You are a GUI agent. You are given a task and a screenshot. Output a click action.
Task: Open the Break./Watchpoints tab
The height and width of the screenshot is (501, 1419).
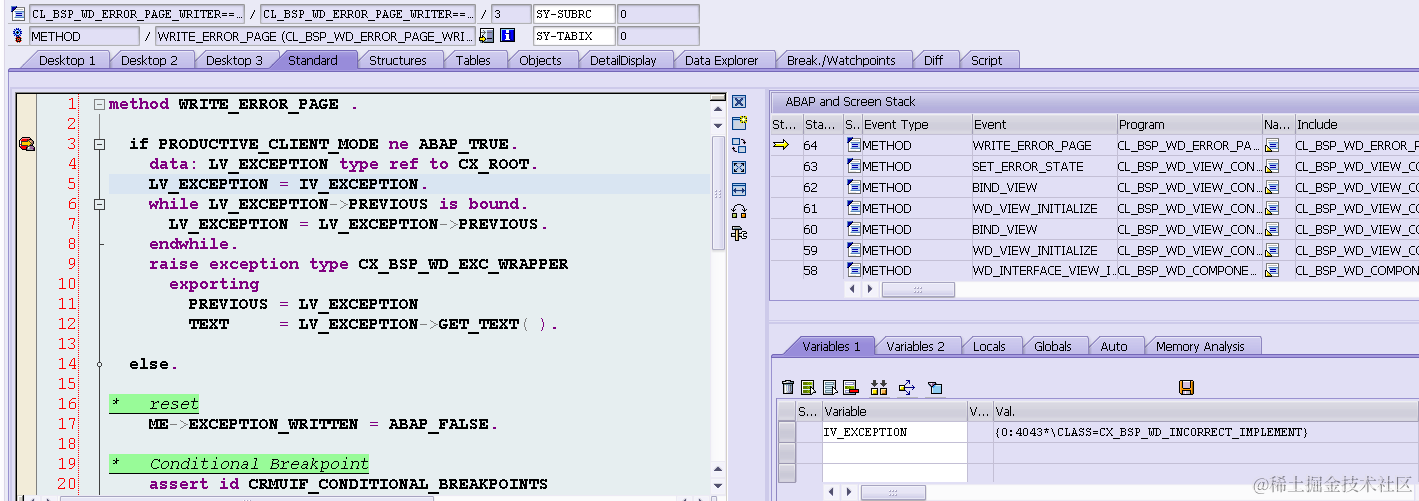pos(841,60)
